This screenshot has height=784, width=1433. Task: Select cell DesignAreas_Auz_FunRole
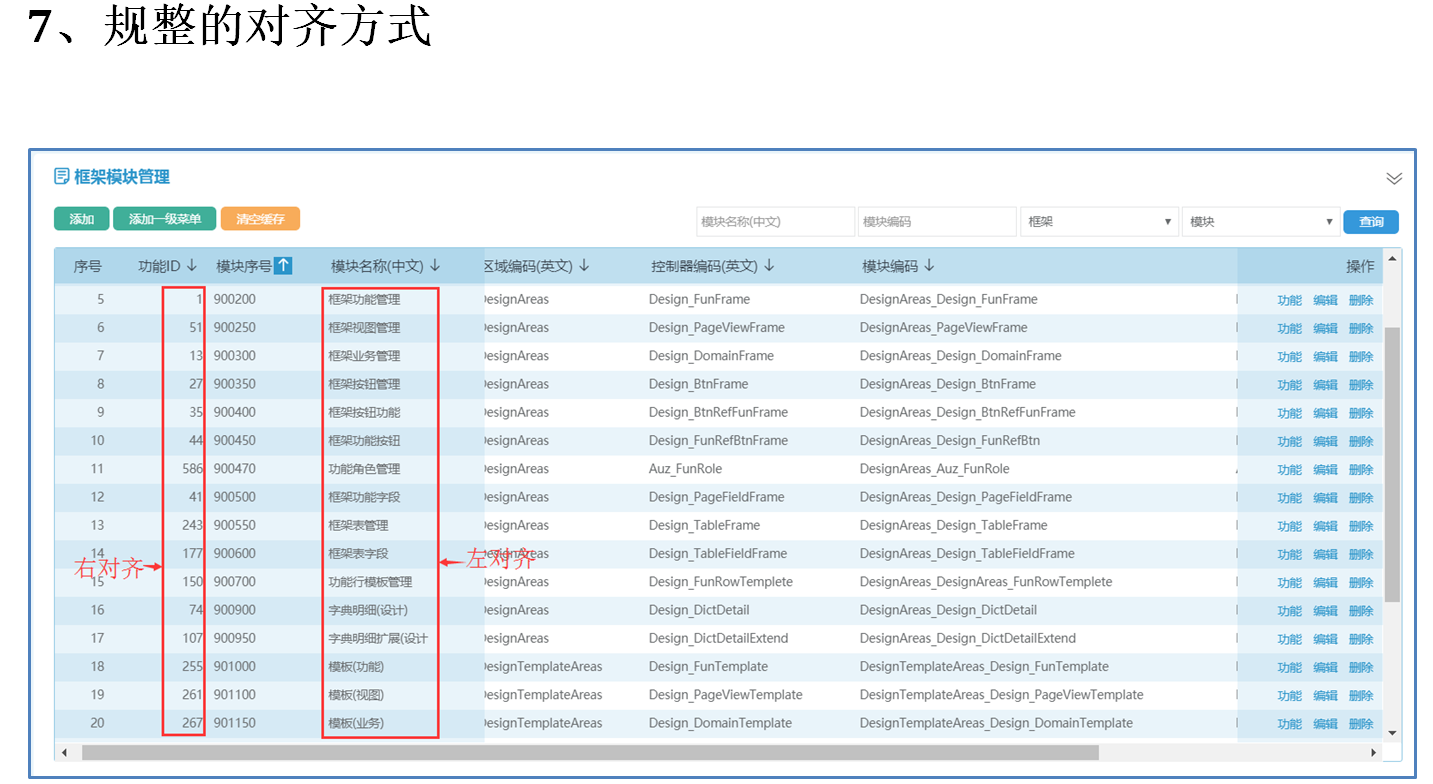[934, 469]
